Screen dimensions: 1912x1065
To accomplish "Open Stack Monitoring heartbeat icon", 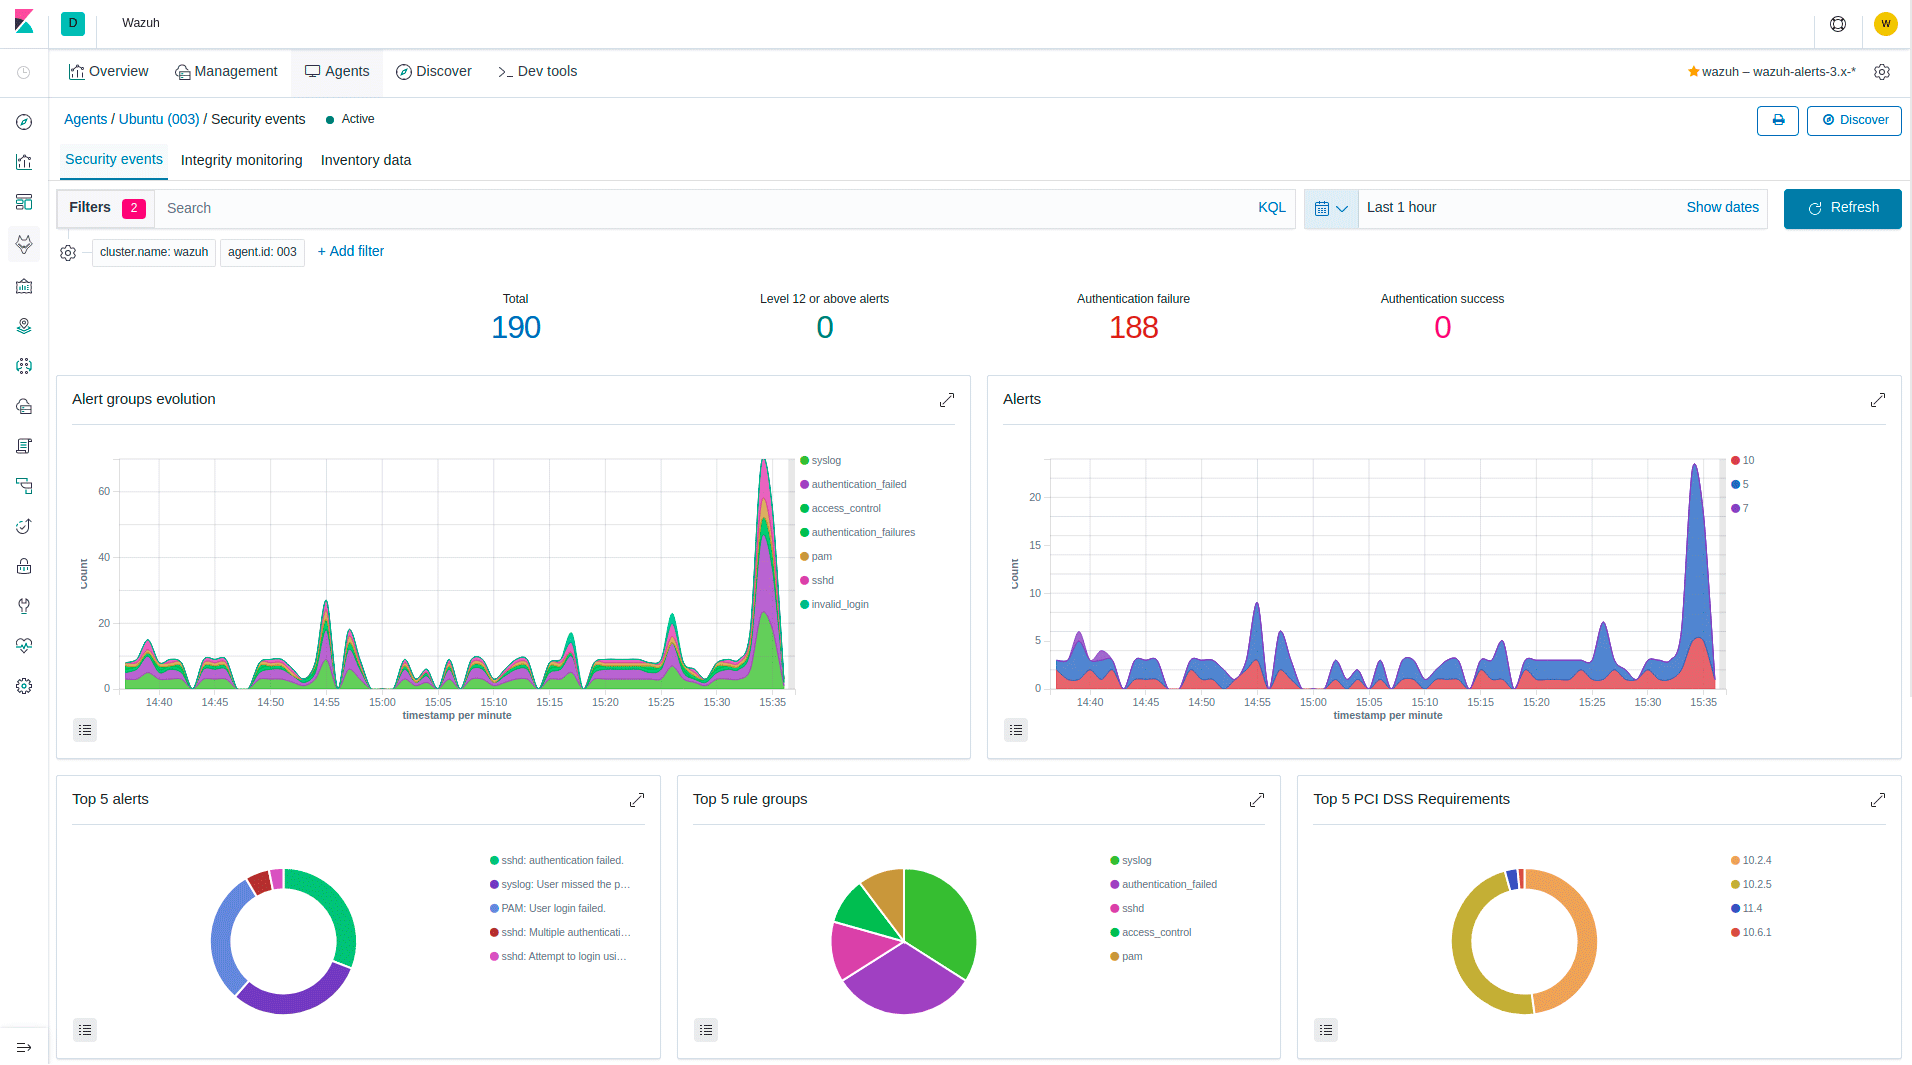I will [24, 646].
